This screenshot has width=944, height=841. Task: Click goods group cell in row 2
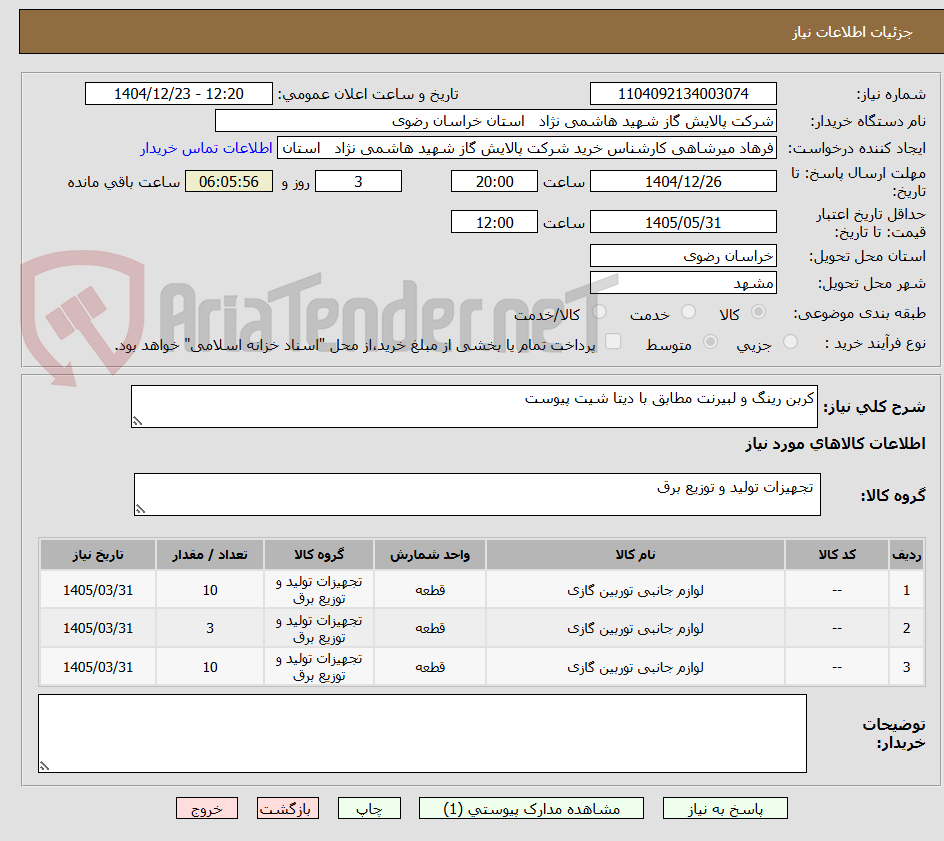click(x=319, y=628)
